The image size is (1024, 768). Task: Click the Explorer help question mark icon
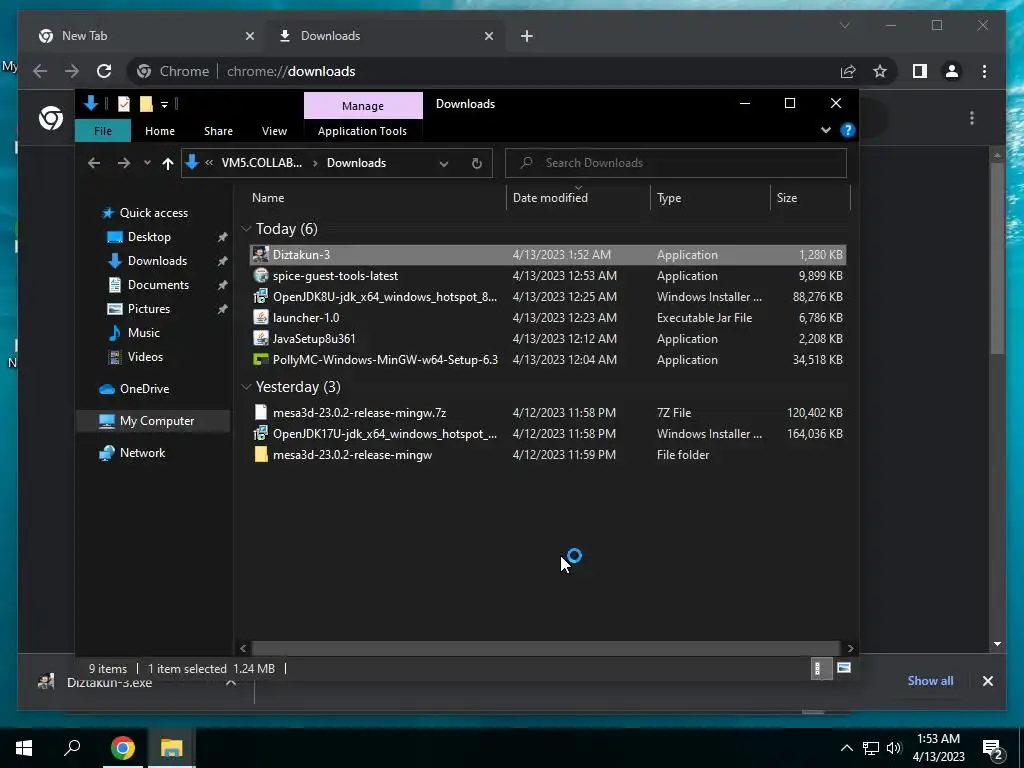pos(847,130)
